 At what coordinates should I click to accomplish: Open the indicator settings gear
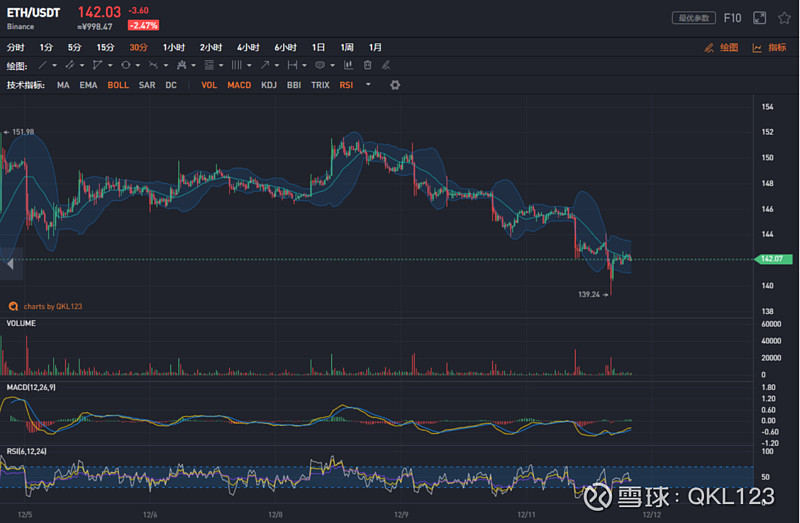(x=395, y=85)
